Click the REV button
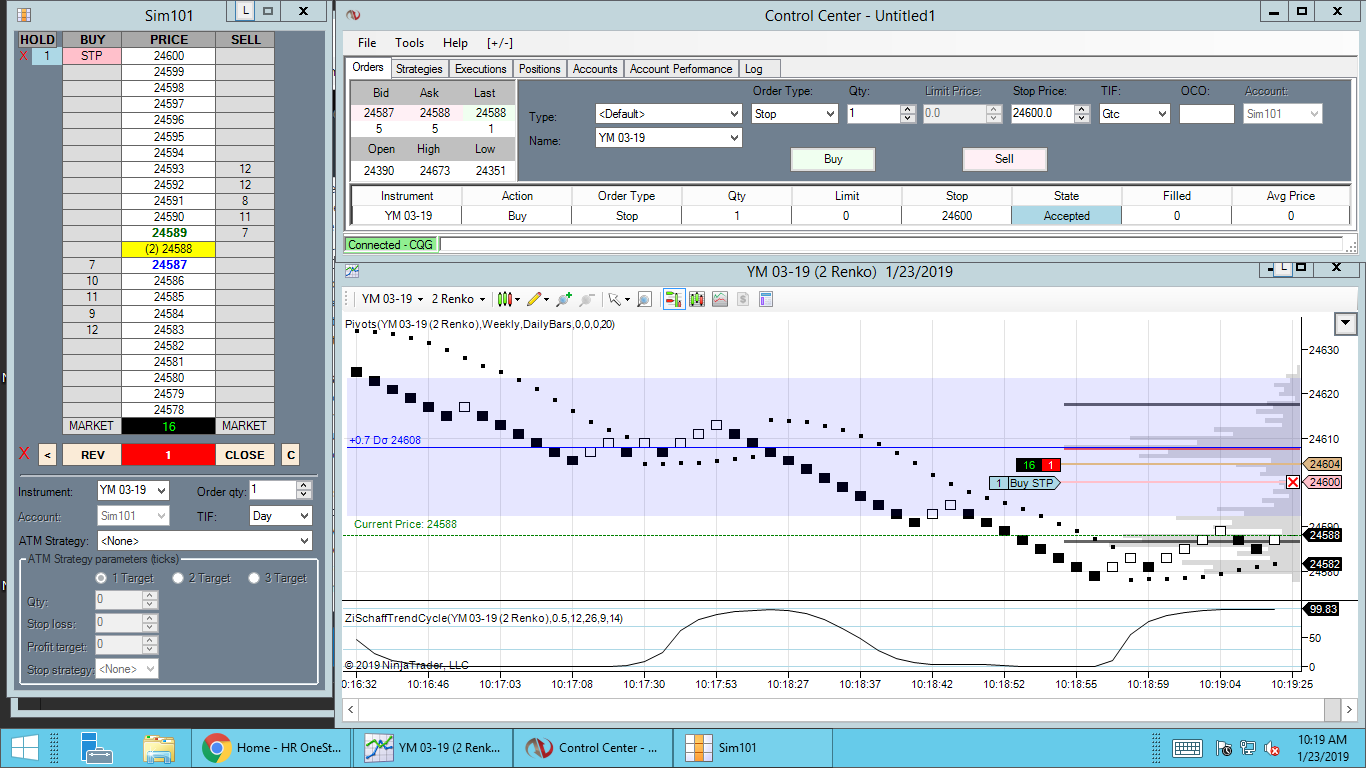1366x768 pixels. click(x=92, y=455)
